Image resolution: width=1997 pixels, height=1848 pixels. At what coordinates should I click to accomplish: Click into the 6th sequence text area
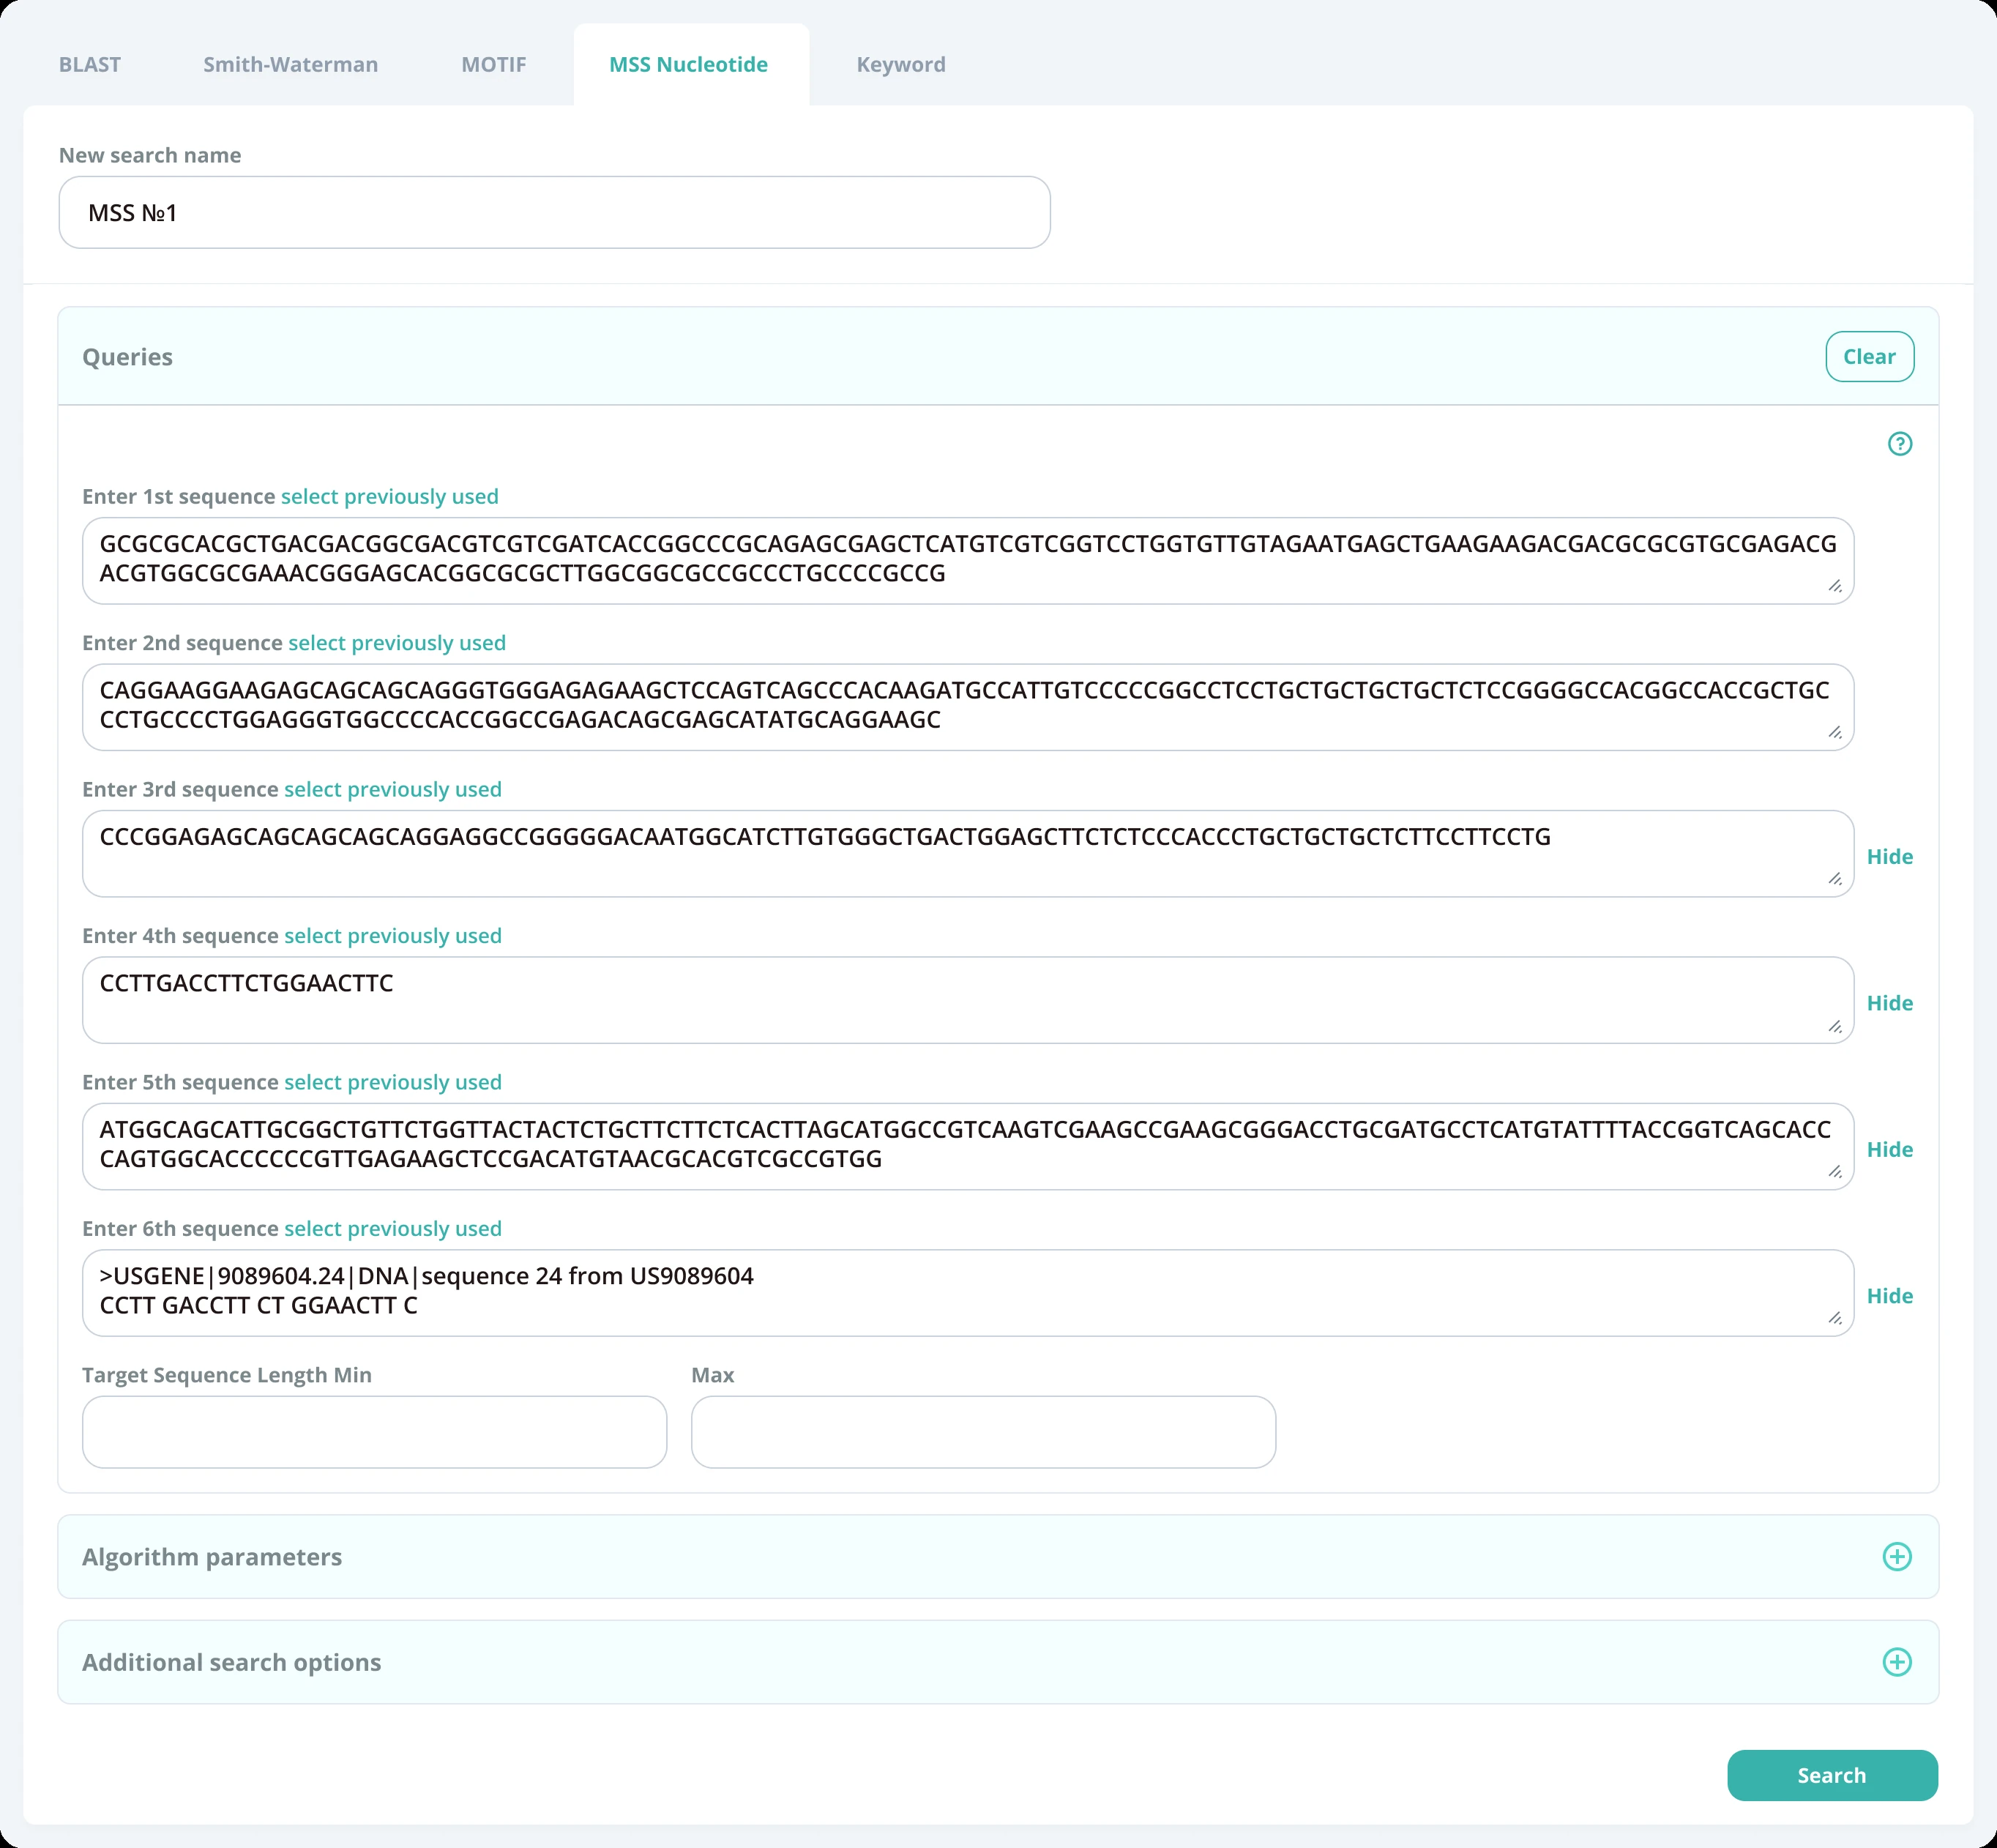968,1293
